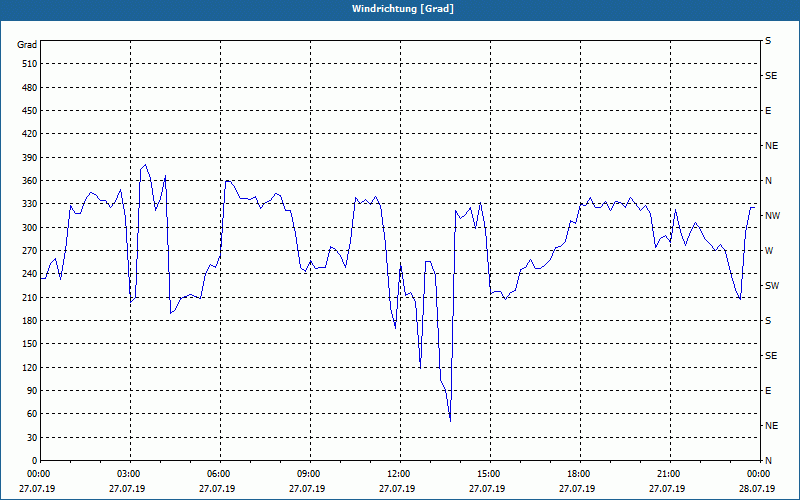
Task: Select the 360 y-axis value
Action: (30, 181)
